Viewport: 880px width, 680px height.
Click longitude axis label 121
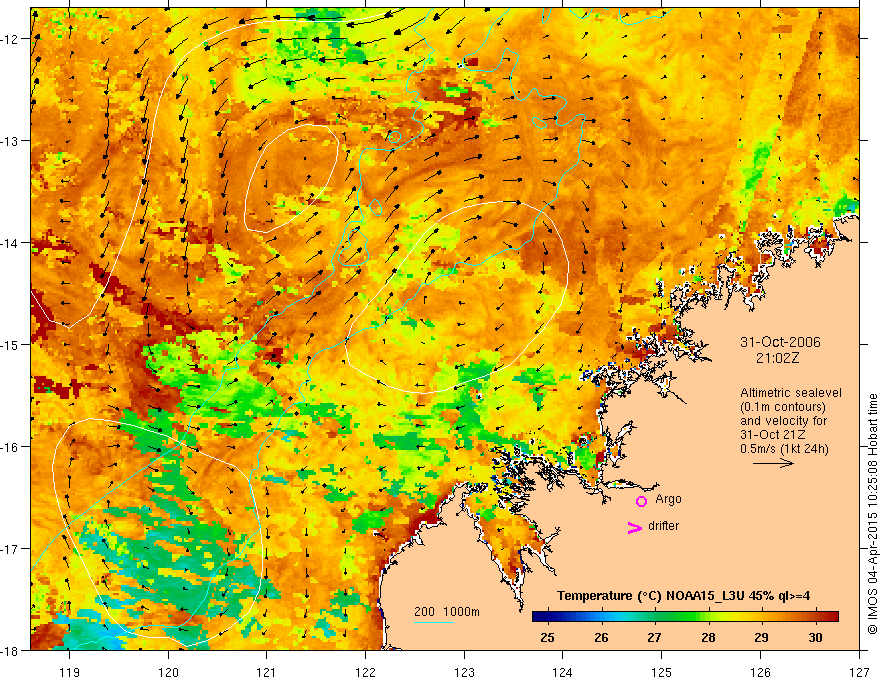[266, 672]
